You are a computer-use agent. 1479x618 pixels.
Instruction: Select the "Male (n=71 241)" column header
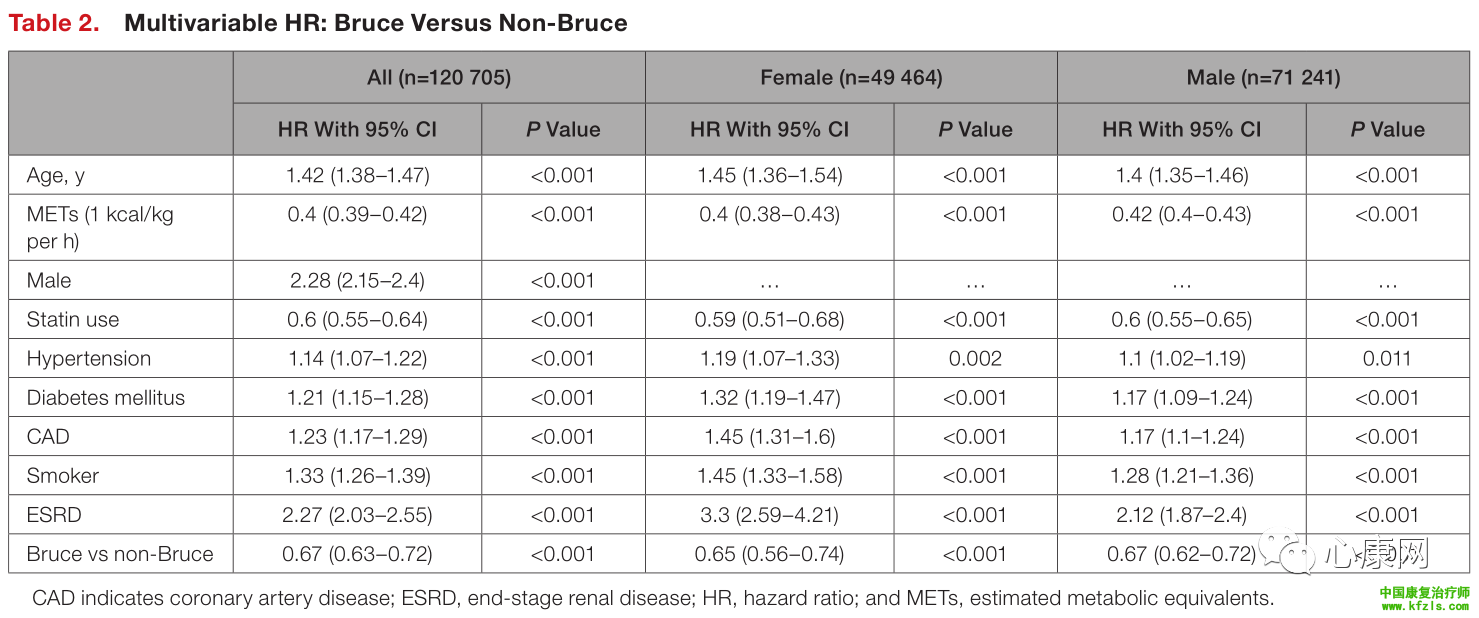coord(1263,77)
